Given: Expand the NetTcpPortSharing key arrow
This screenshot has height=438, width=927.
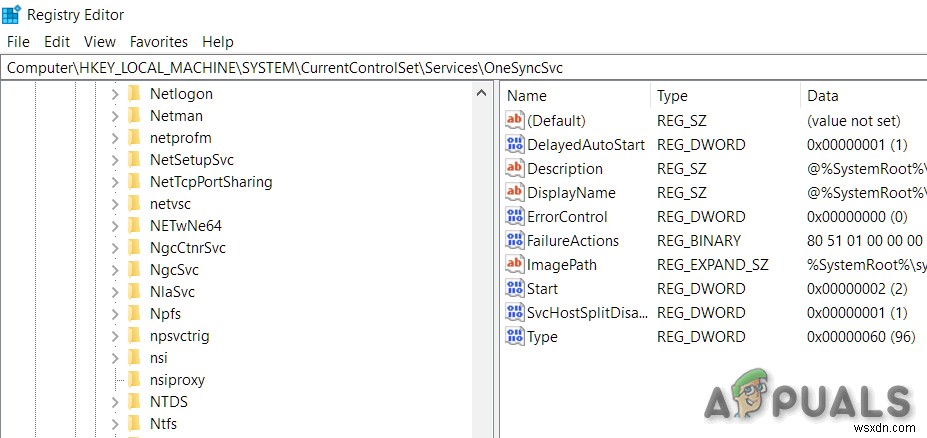Looking at the screenshot, I should pos(115,182).
